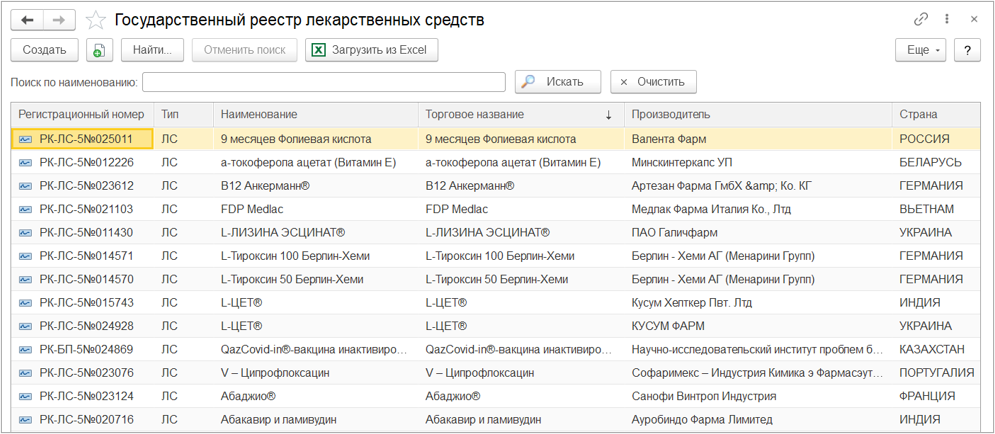995x434 pixels.
Task: Toggle sort arrow in Торговое название header
Action: tap(609, 115)
